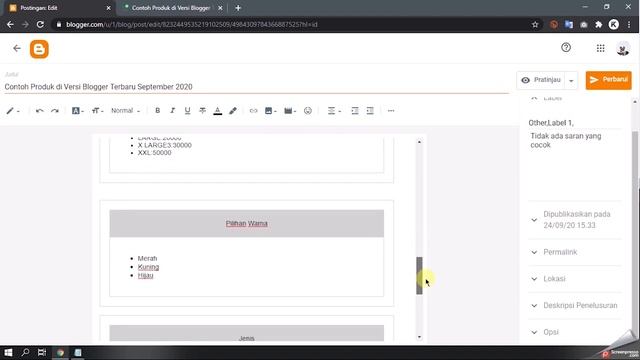This screenshot has height=360, width=640.
Task: Click the Jenis heading text
Action: click(247, 338)
